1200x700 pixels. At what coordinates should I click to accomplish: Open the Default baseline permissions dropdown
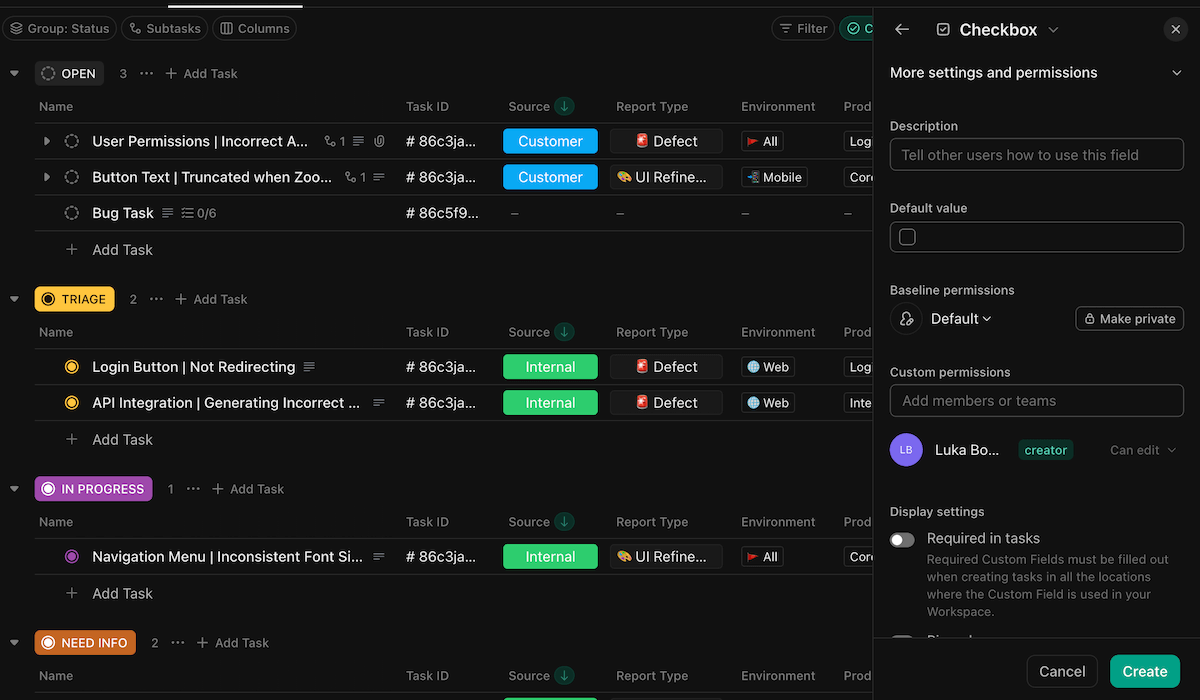pyautogui.click(x=957, y=318)
